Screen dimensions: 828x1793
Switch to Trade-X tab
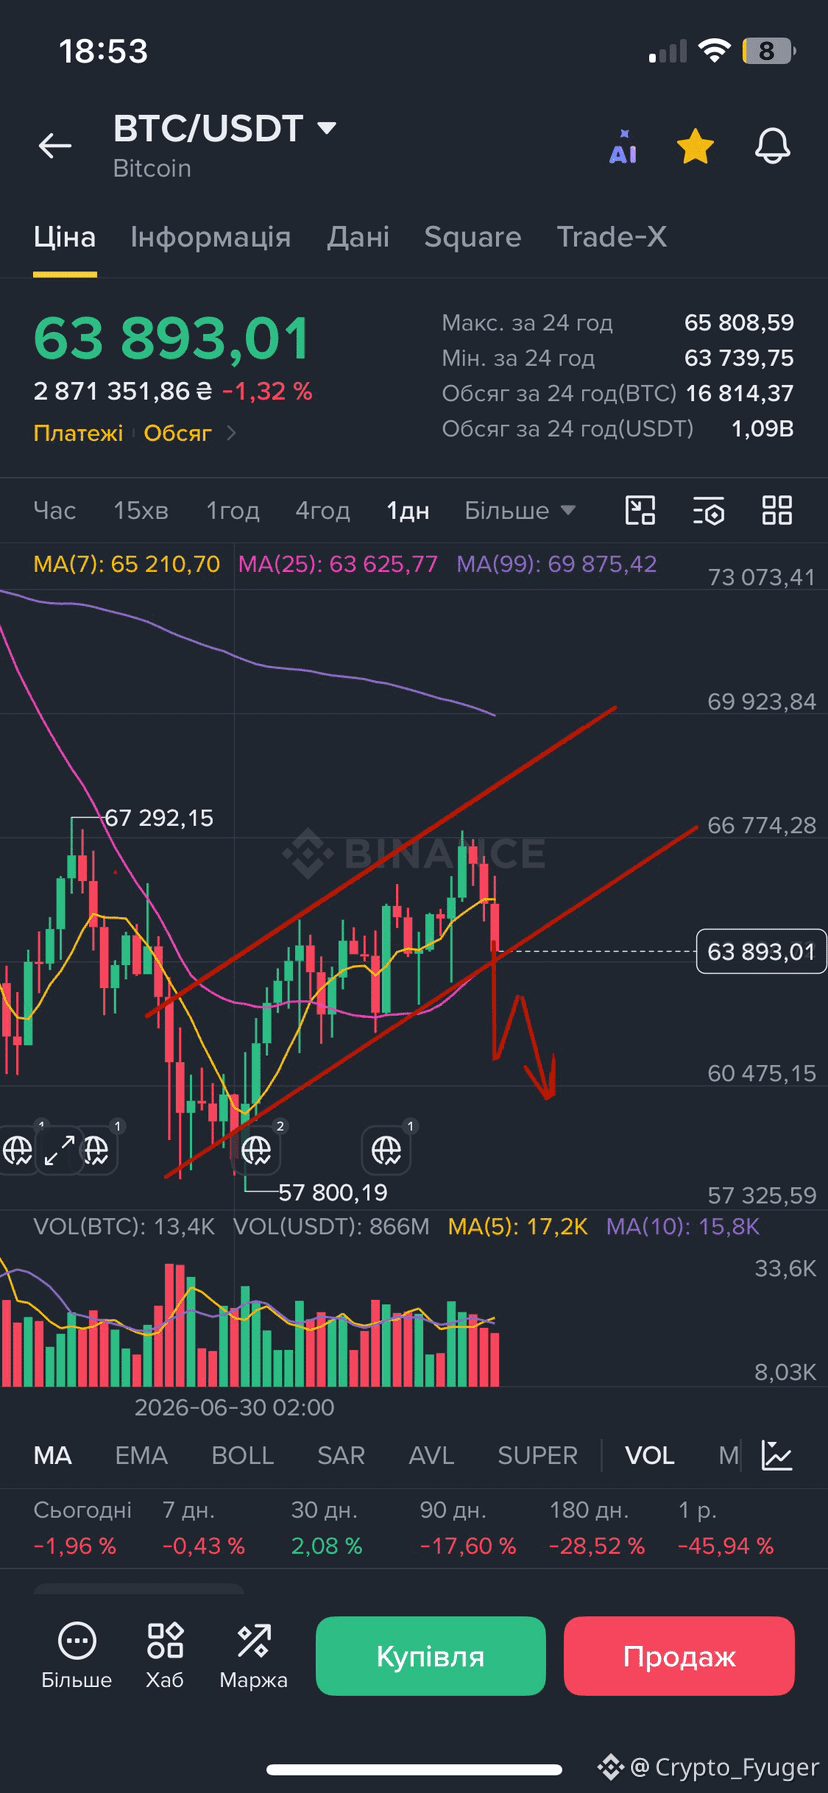(x=612, y=237)
